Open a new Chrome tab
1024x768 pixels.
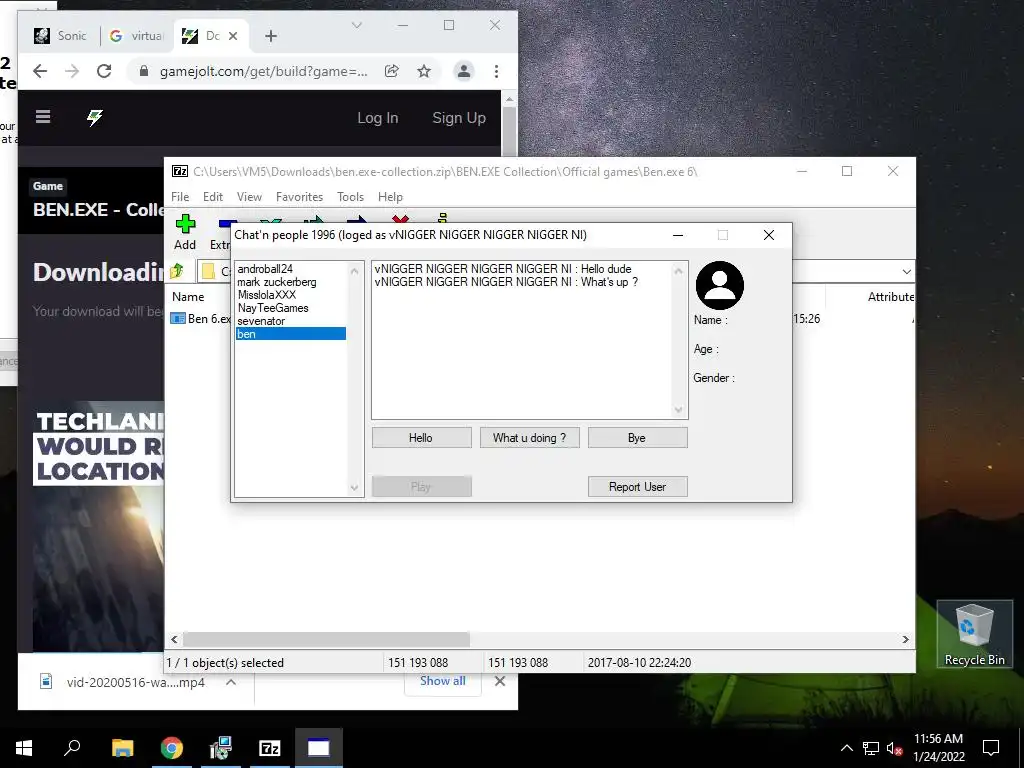271,36
